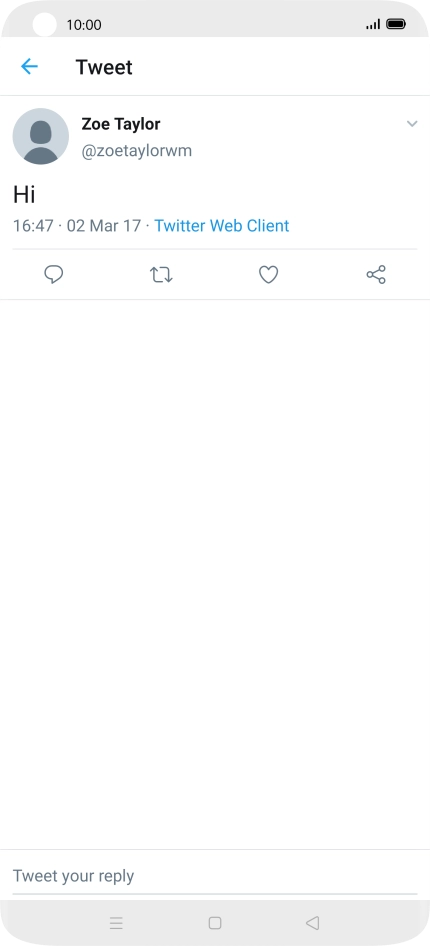Open the Twitter Web Client link

(x=222, y=226)
